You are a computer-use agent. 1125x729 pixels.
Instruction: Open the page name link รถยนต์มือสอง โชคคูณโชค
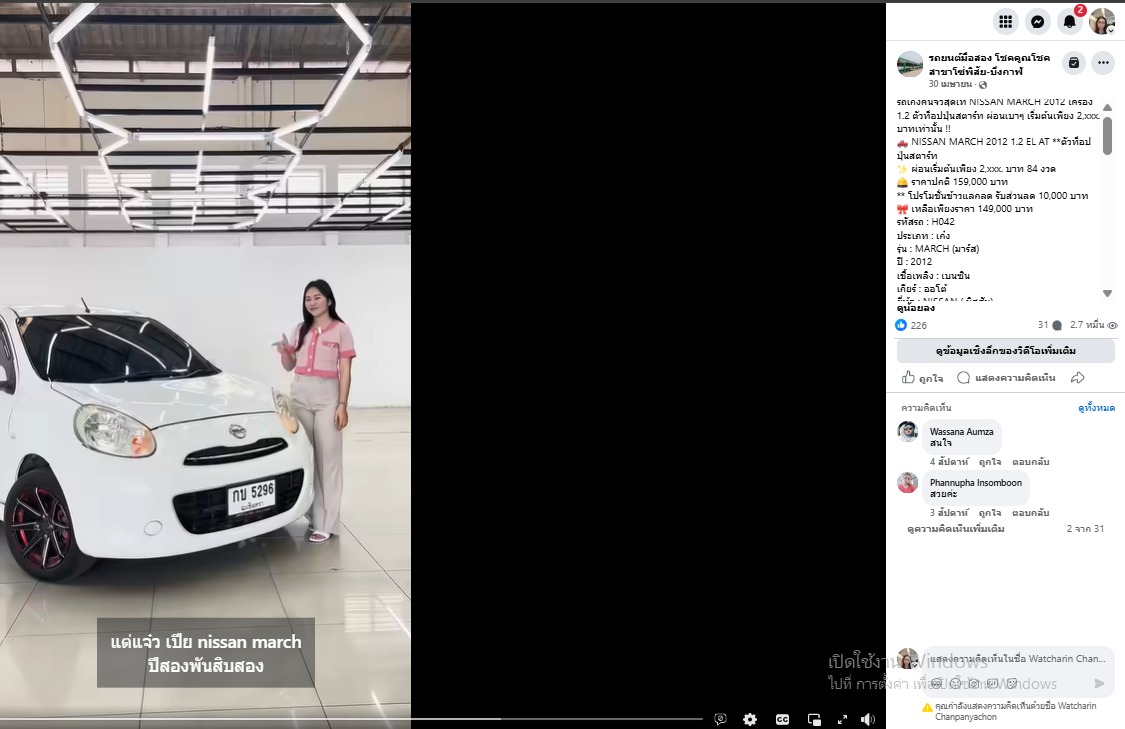point(989,64)
